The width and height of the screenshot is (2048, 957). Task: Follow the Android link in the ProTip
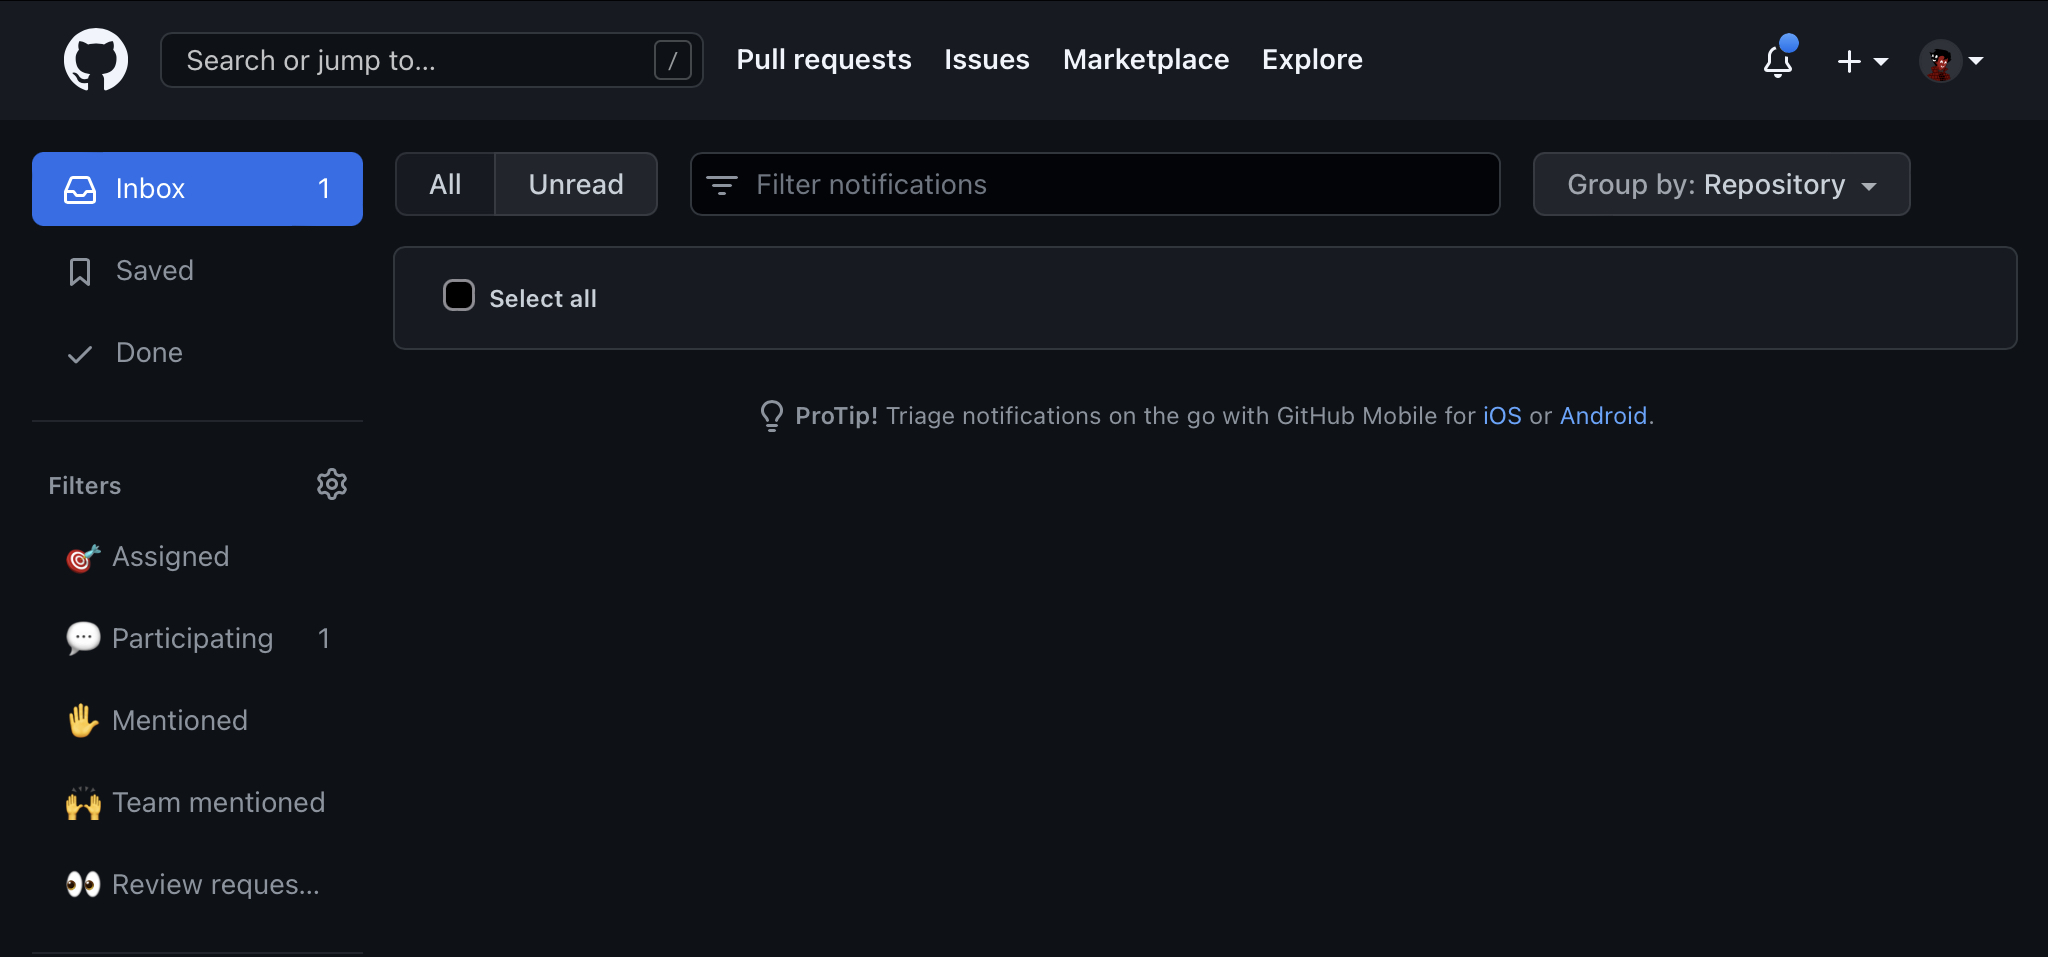(x=1602, y=416)
